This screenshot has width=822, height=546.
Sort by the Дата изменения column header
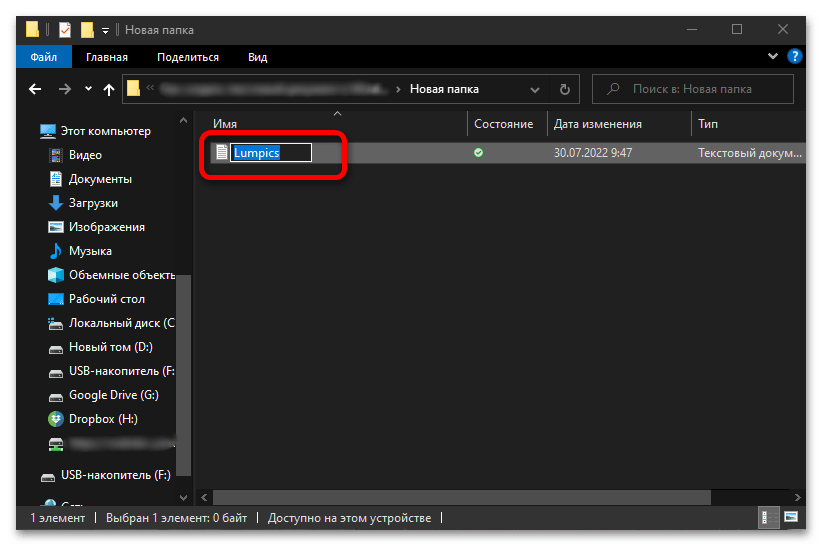[597, 124]
